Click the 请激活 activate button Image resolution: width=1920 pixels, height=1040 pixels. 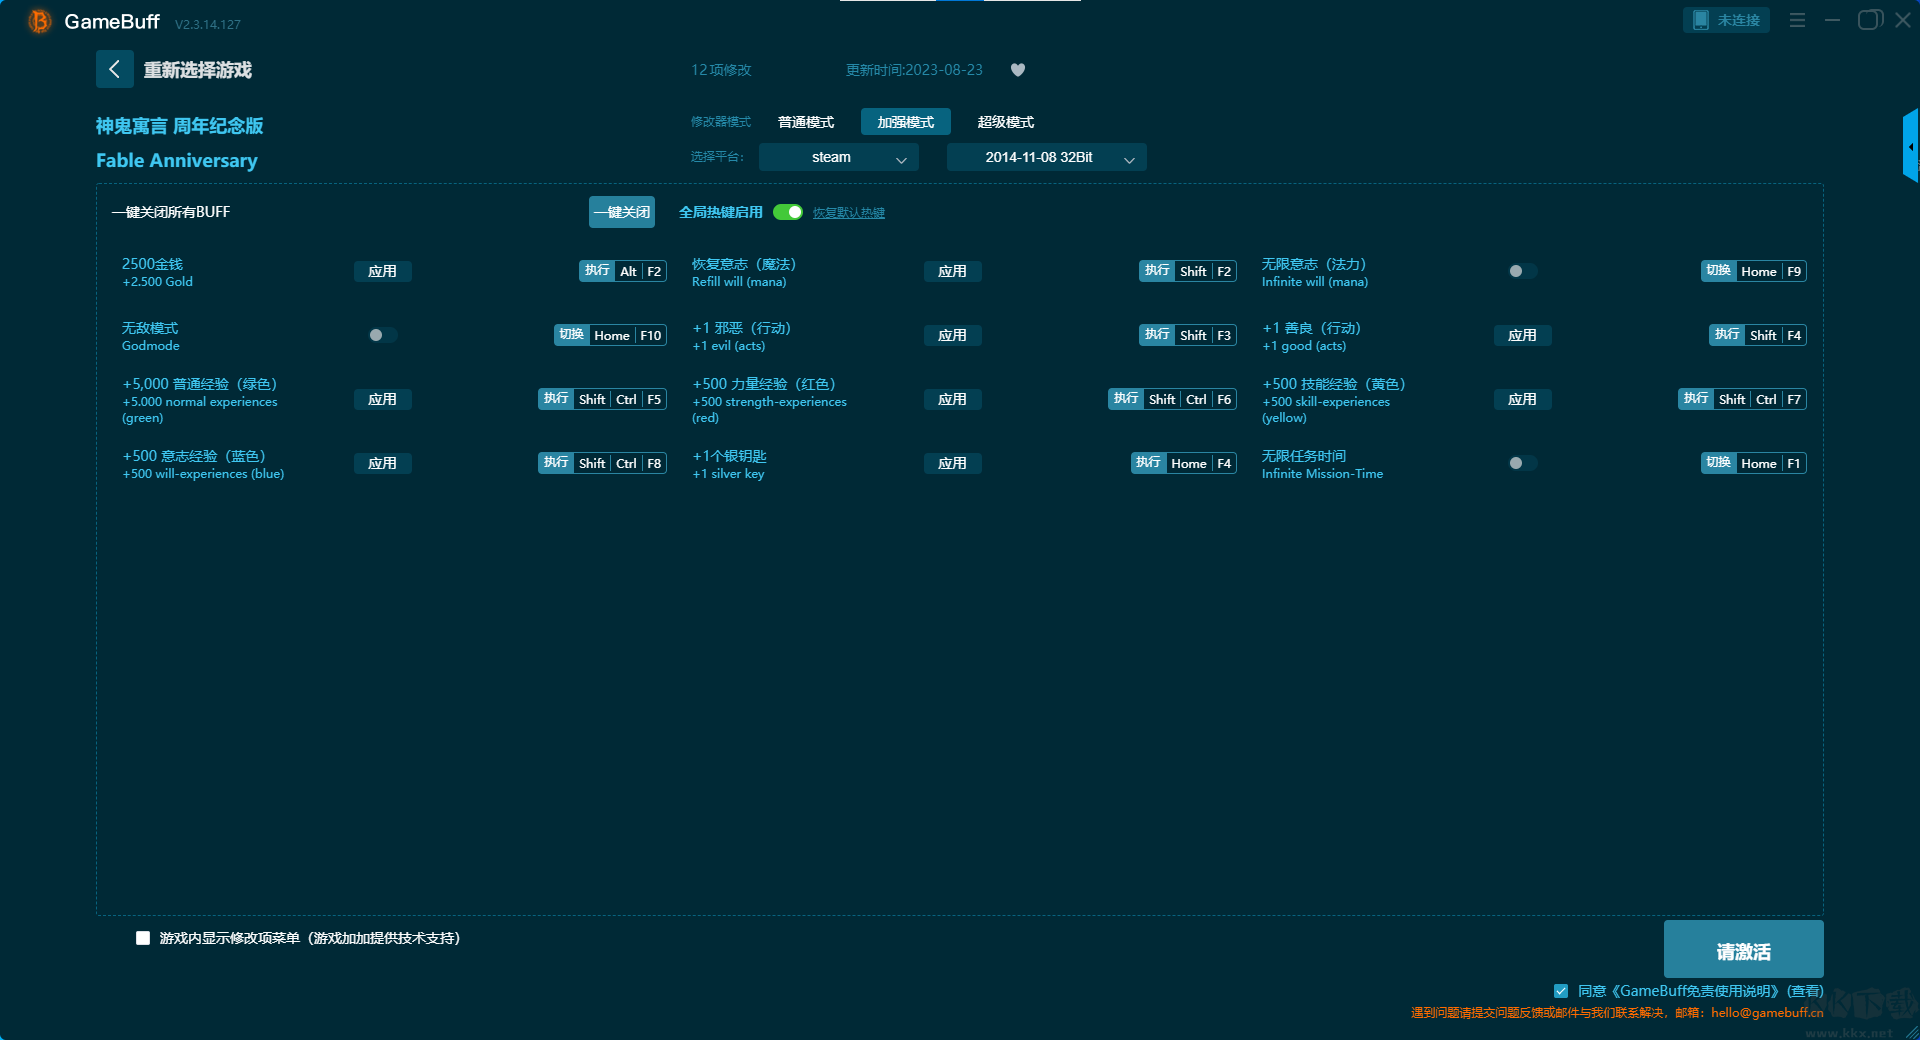(1743, 950)
